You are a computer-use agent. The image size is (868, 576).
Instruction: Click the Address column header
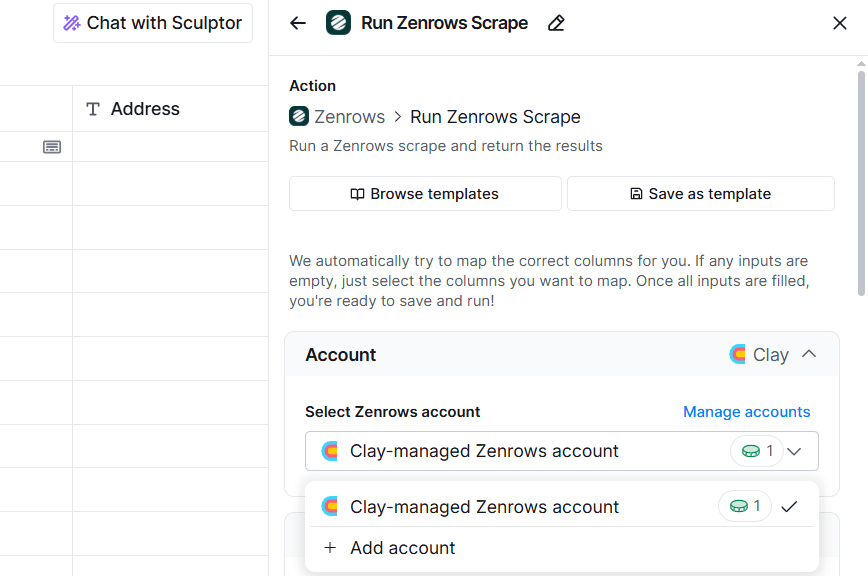pyautogui.click(x=170, y=109)
